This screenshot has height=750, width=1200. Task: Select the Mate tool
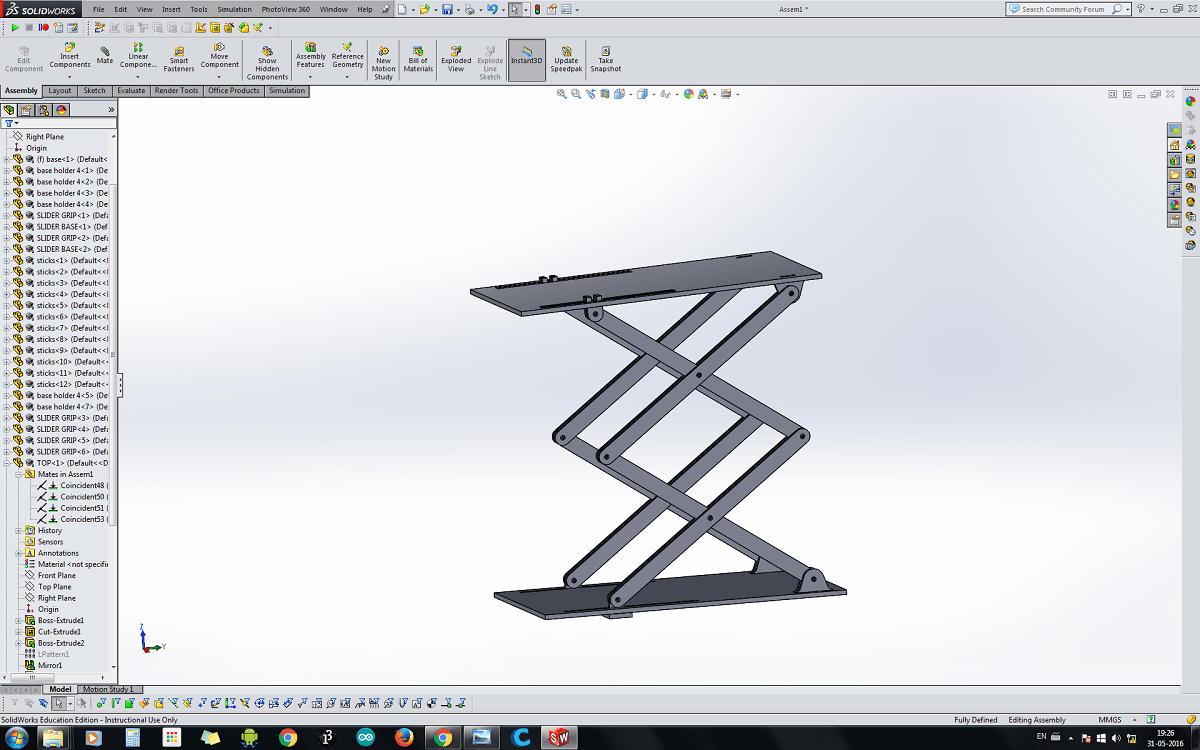pos(105,54)
